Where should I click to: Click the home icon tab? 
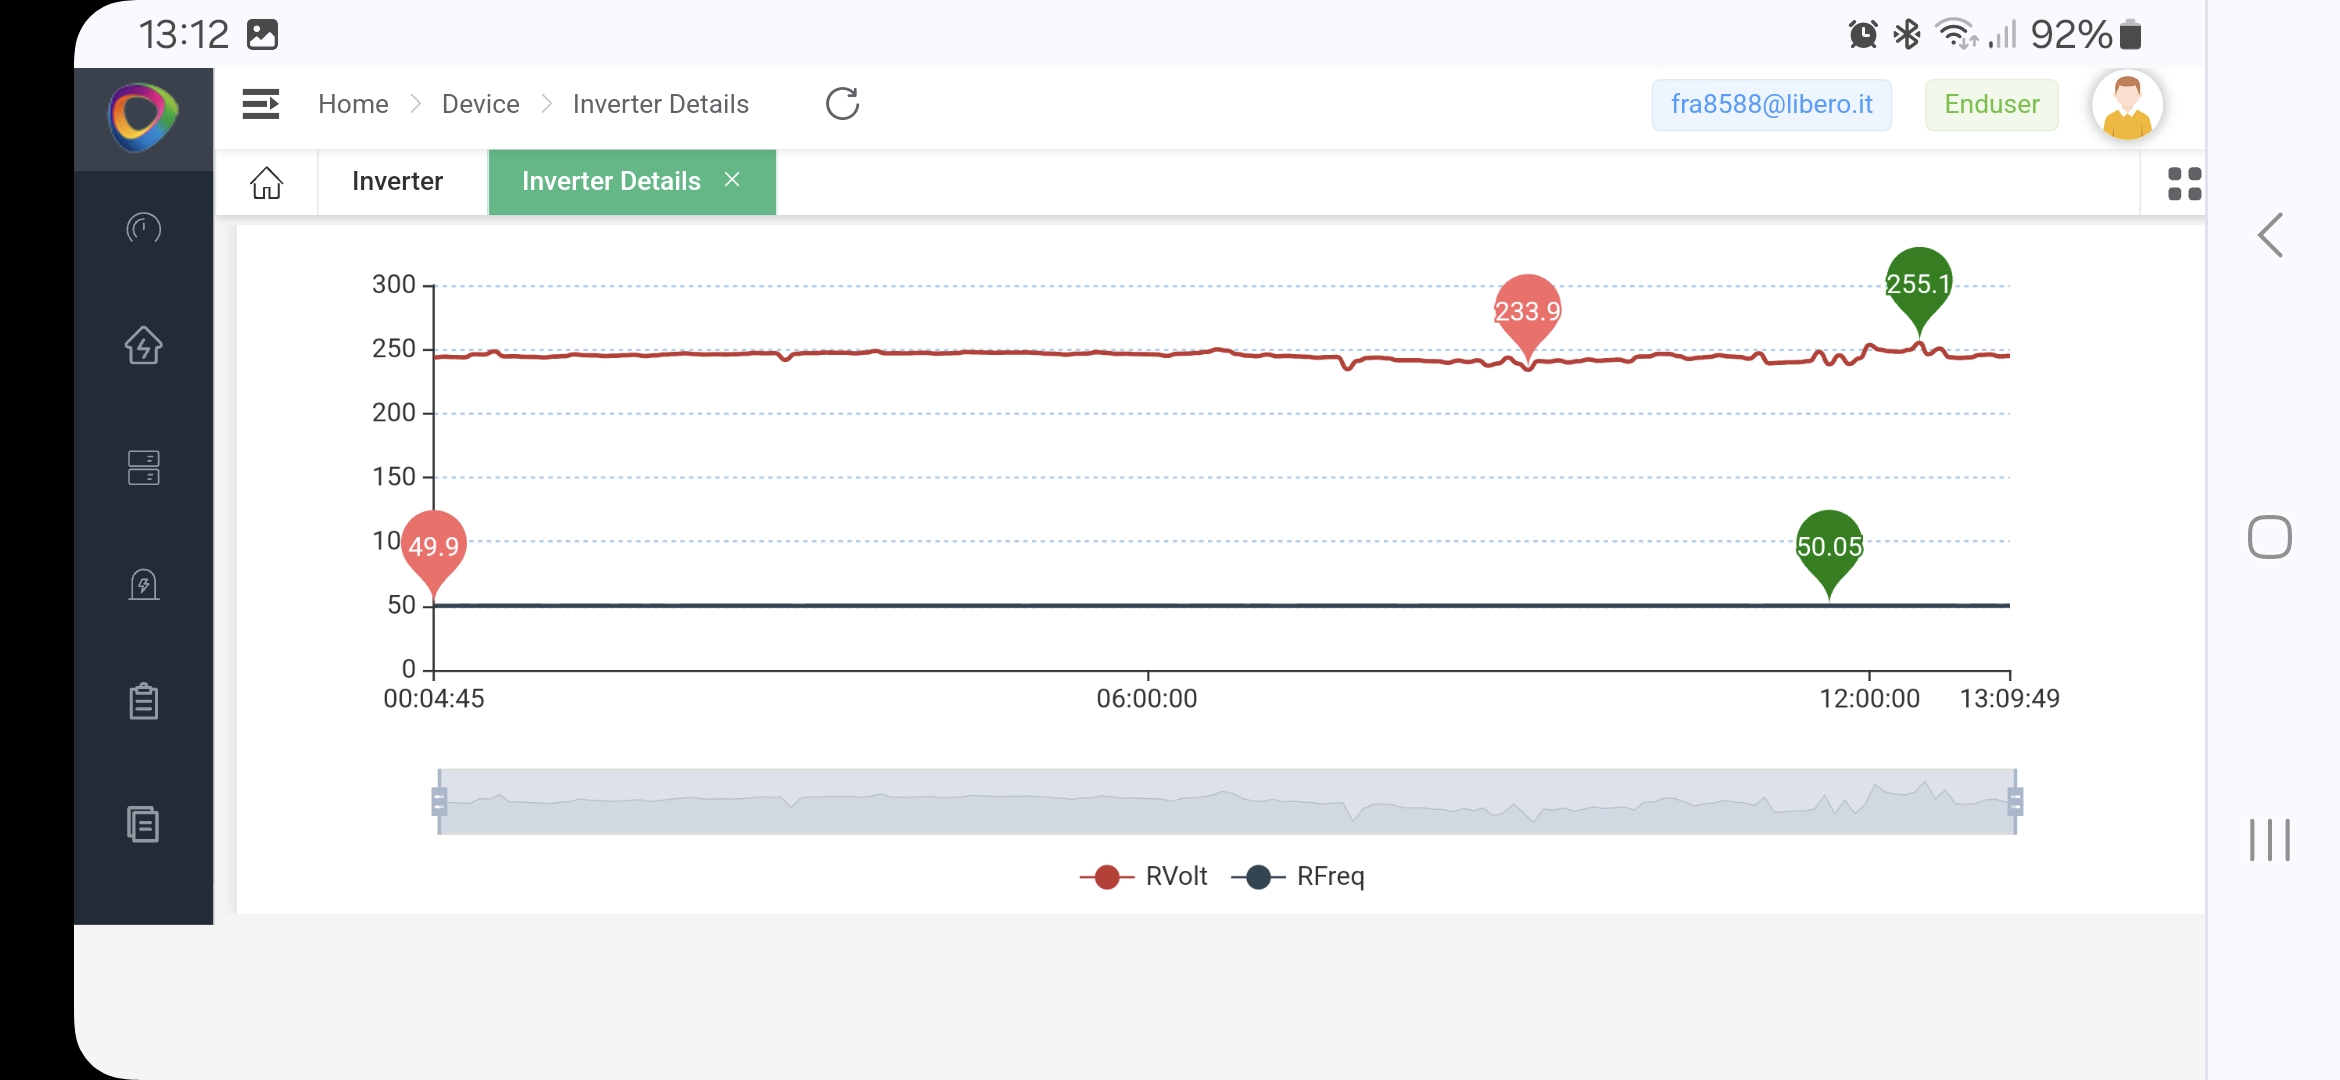point(266,182)
